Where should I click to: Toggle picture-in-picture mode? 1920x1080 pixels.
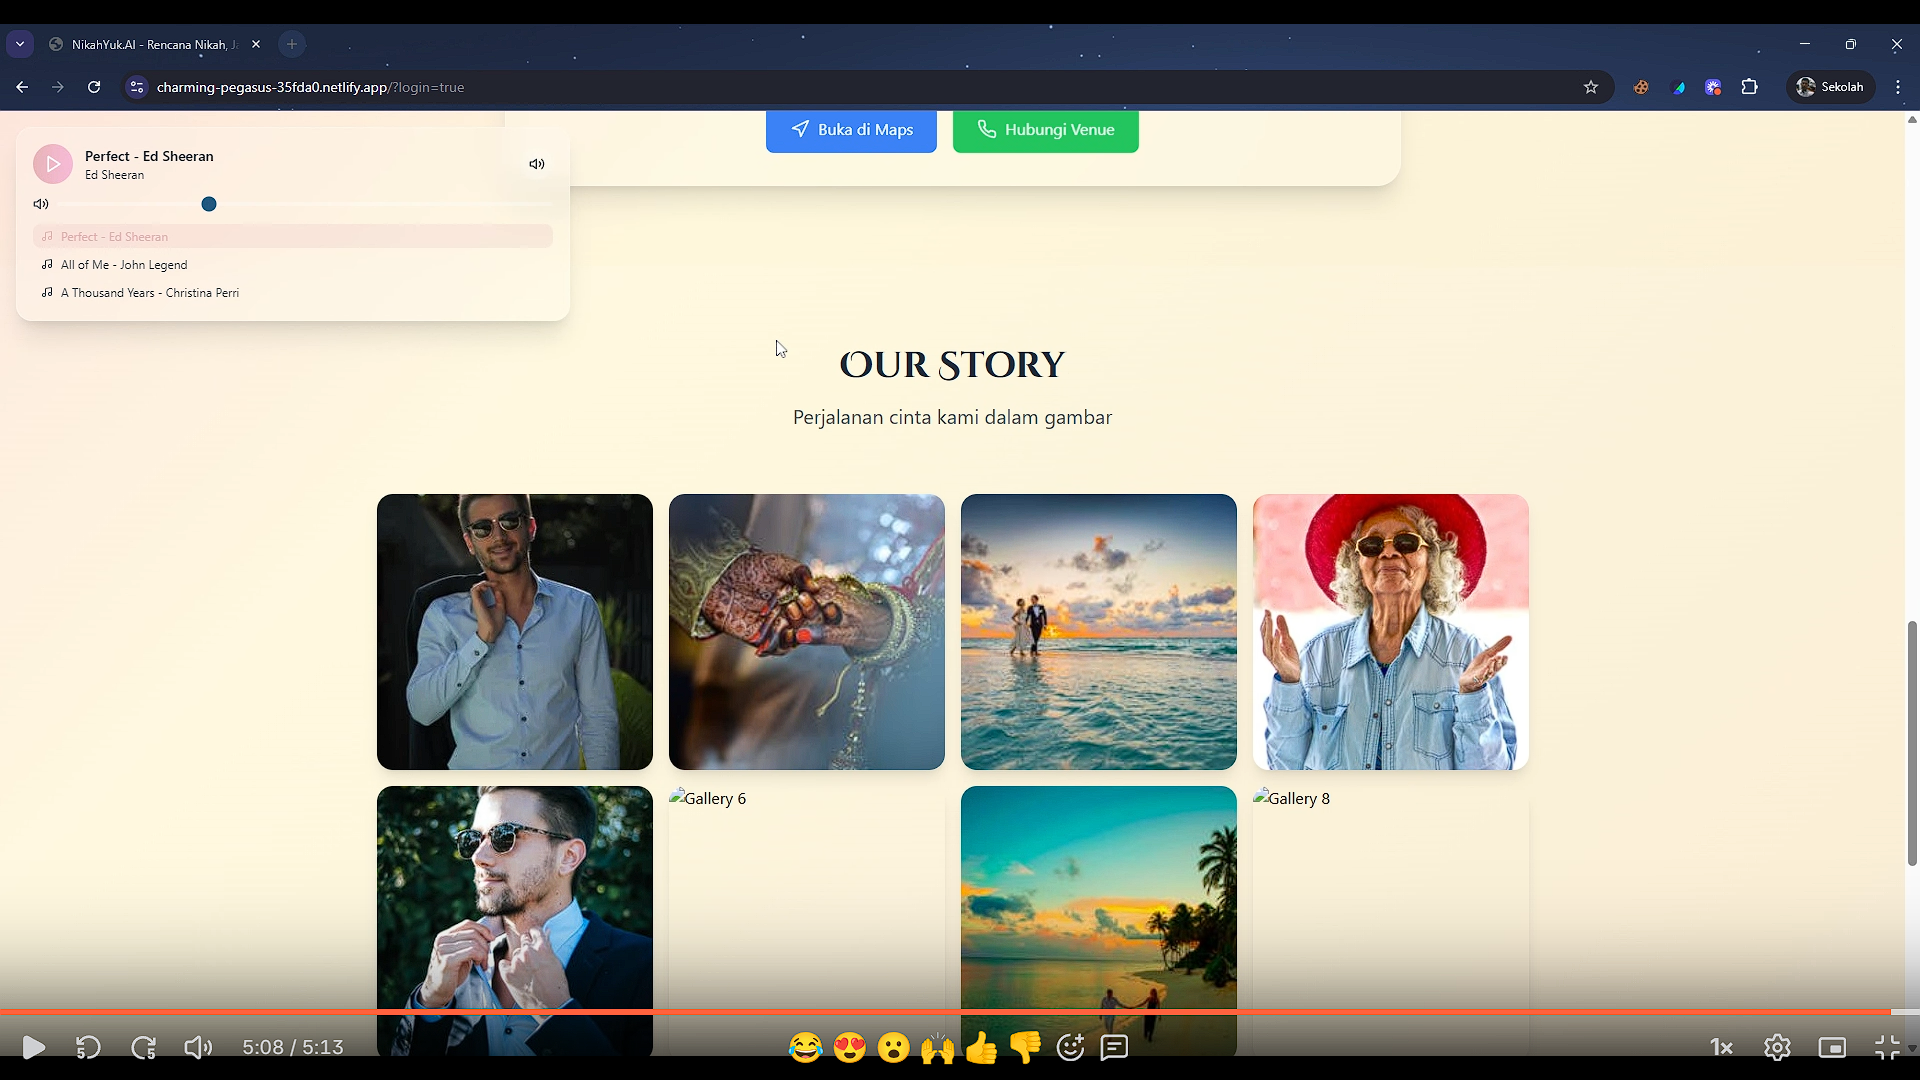(x=1832, y=1047)
